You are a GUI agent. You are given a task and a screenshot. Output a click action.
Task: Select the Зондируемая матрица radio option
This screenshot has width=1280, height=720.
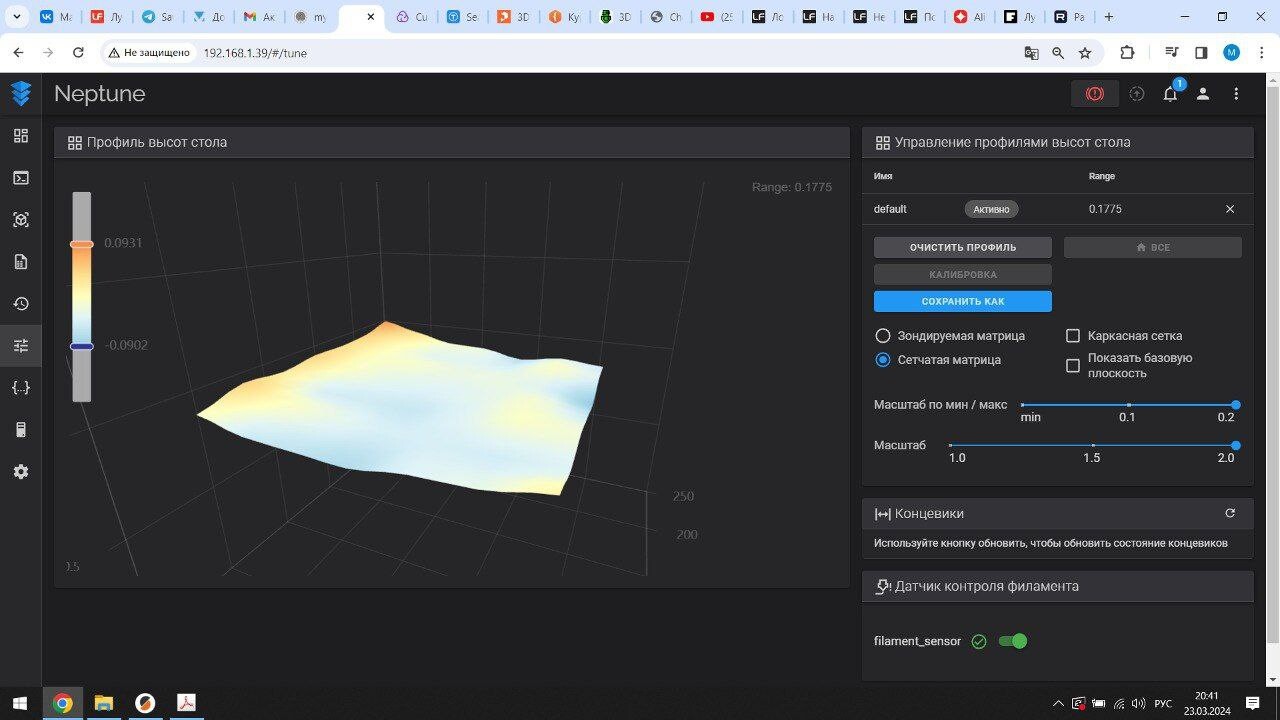883,336
